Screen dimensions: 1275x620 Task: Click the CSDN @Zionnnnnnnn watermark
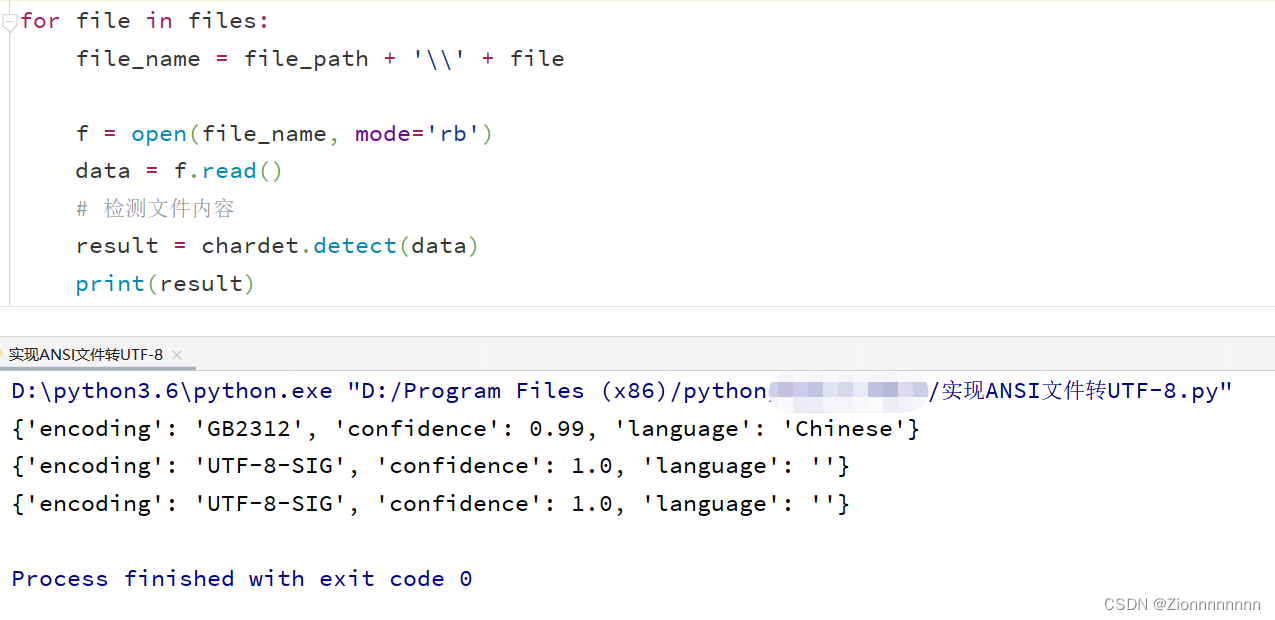coord(1184,604)
